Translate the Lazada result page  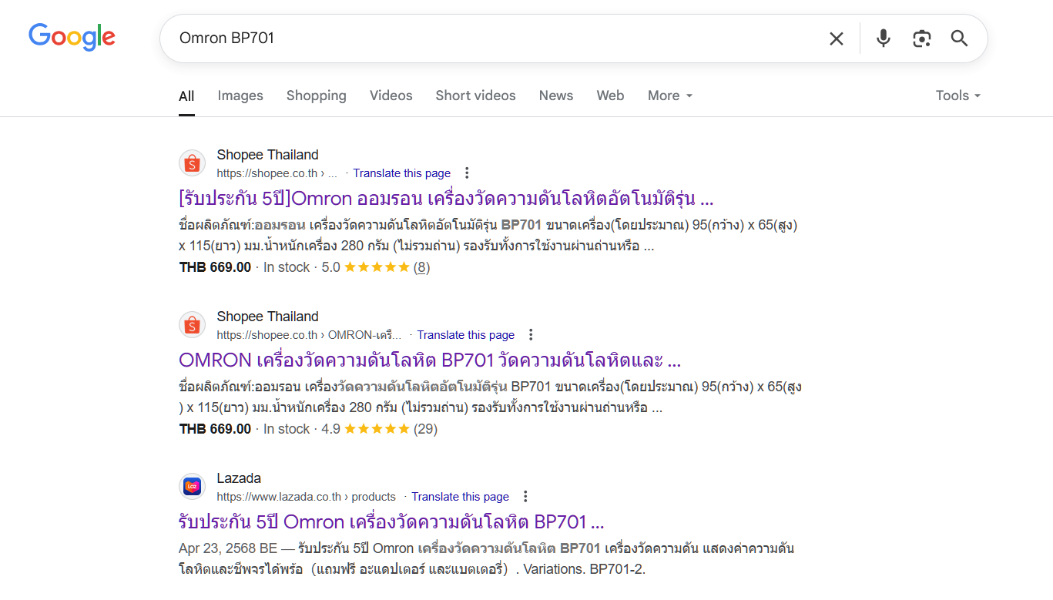pos(460,497)
